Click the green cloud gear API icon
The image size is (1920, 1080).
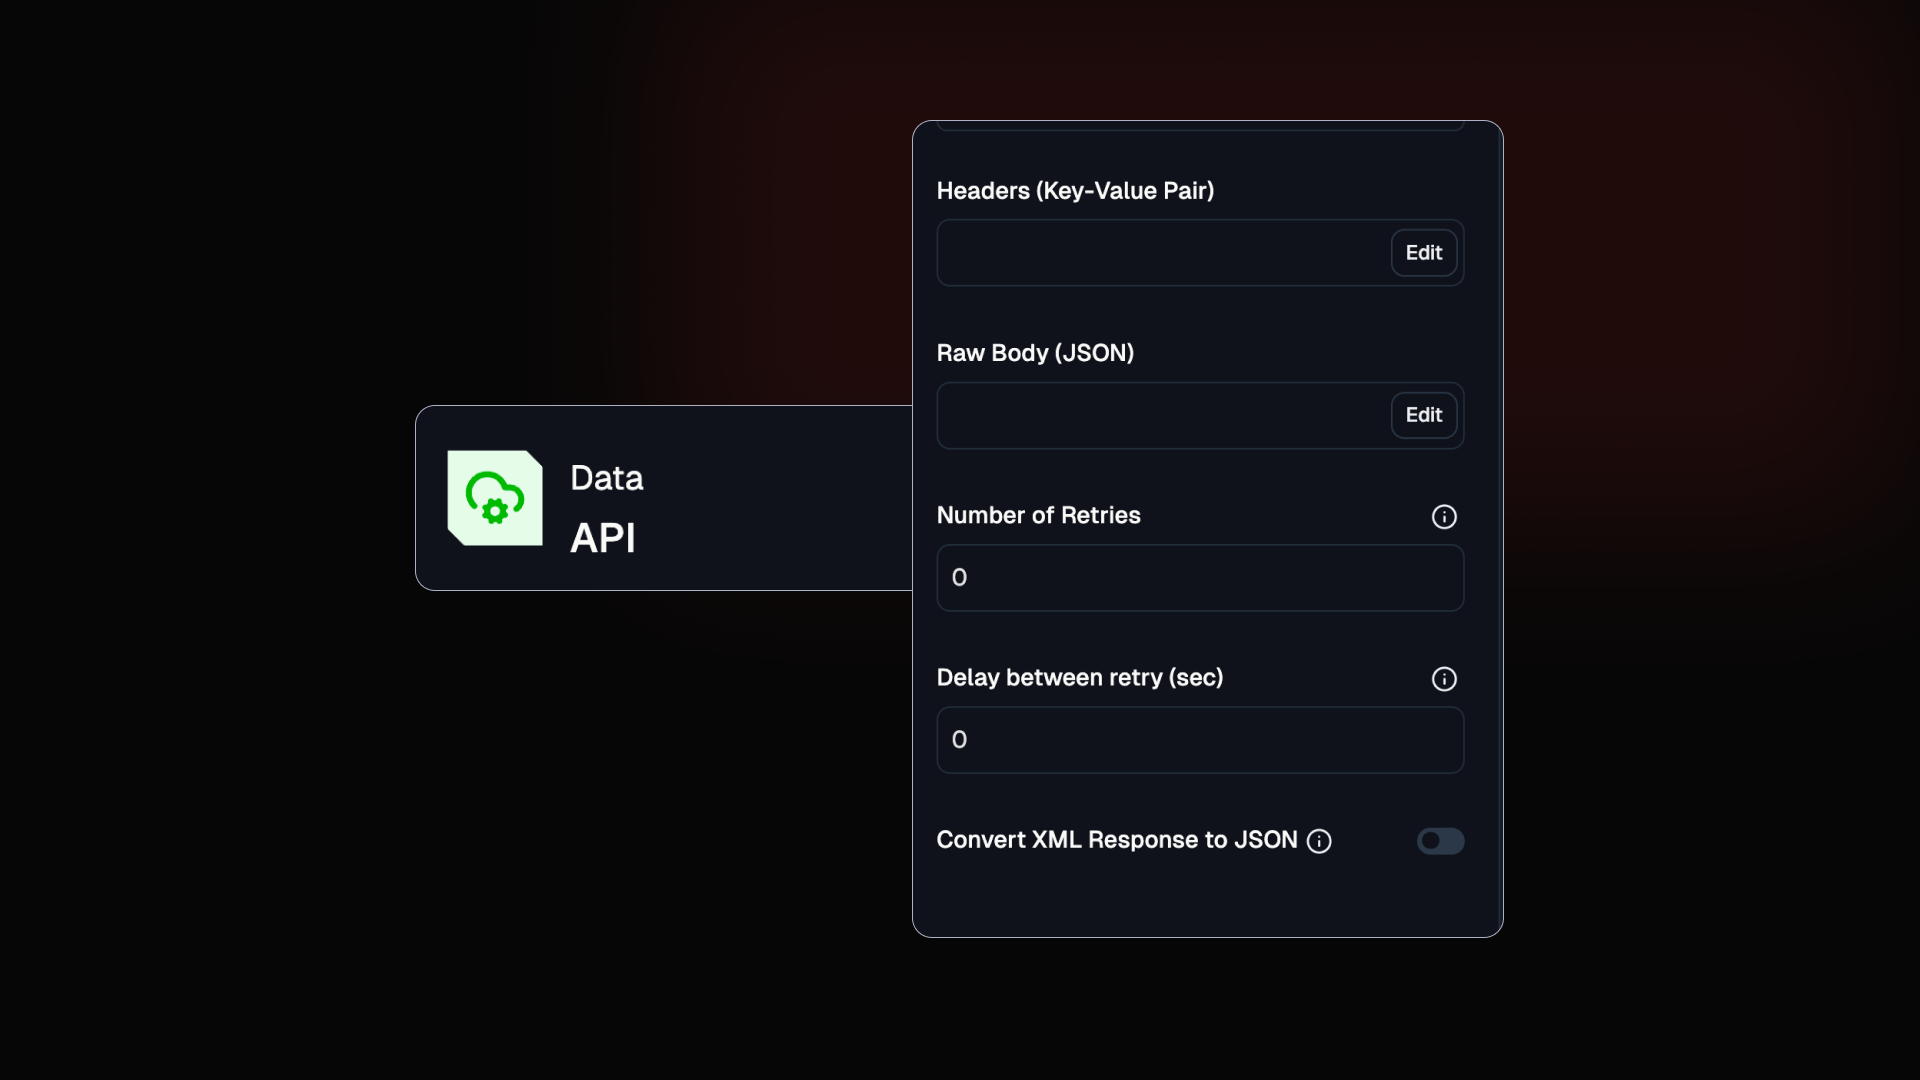[x=495, y=498]
